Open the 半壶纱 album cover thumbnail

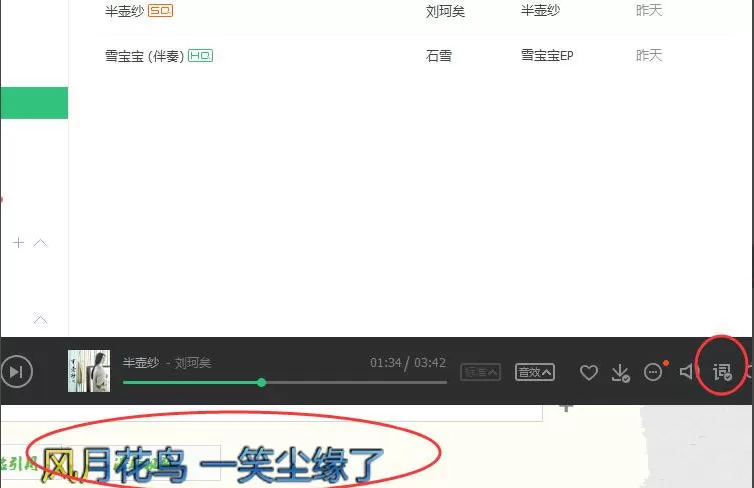pyautogui.click(x=89, y=371)
